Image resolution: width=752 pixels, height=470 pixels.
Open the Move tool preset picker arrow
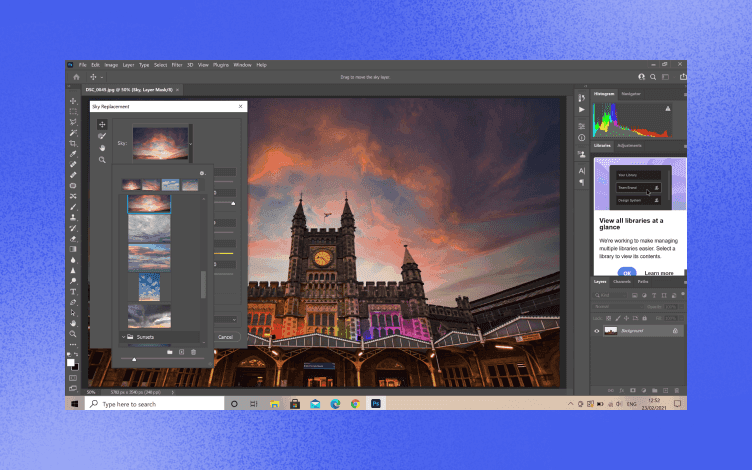point(102,77)
